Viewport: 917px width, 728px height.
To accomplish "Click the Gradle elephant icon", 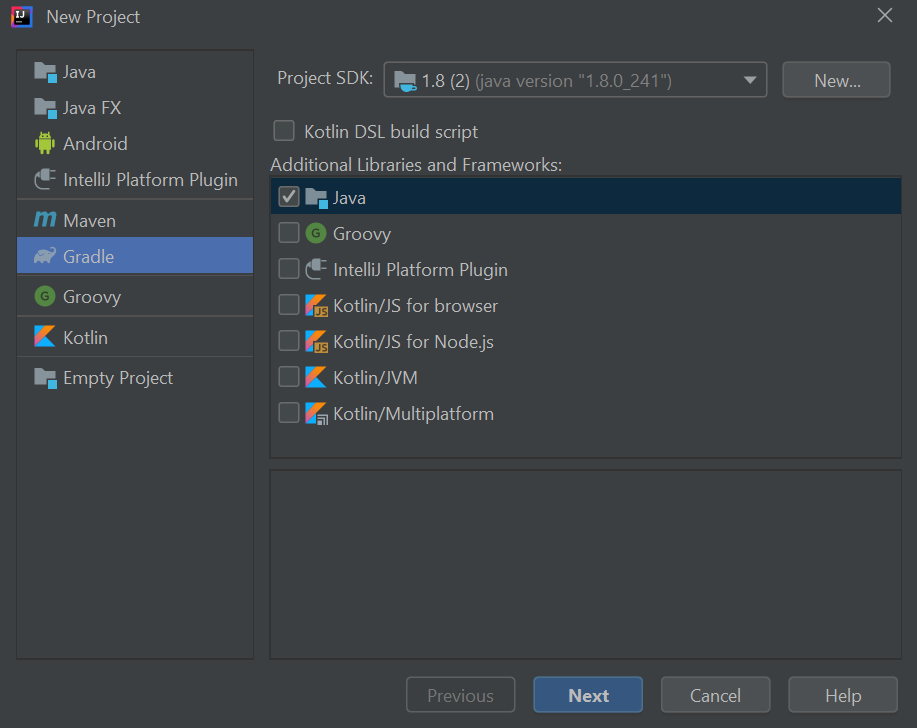I will [45, 256].
